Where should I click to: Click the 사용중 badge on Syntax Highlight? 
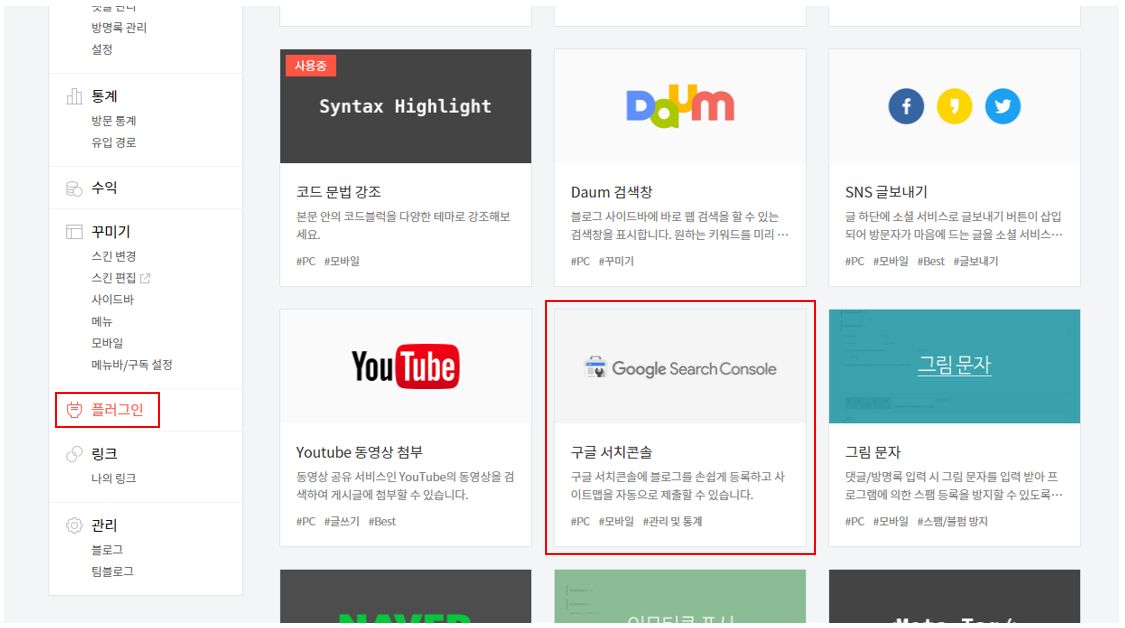[x=310, y=65]
